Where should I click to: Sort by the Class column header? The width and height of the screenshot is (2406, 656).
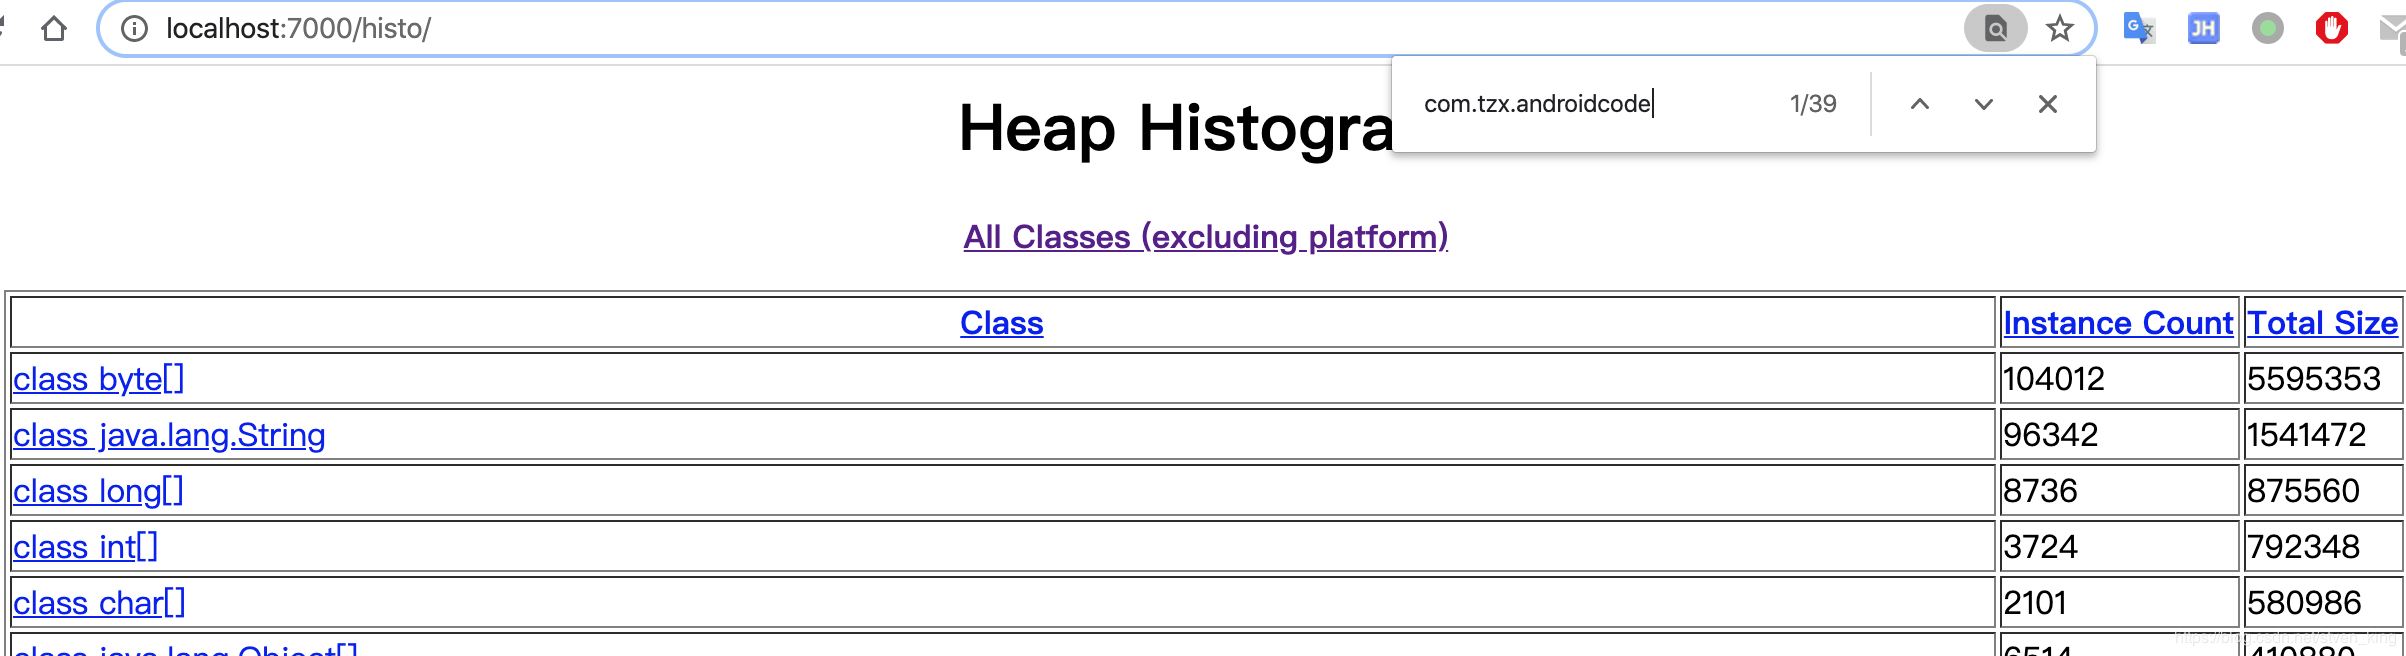click(x=1001, y=323)
